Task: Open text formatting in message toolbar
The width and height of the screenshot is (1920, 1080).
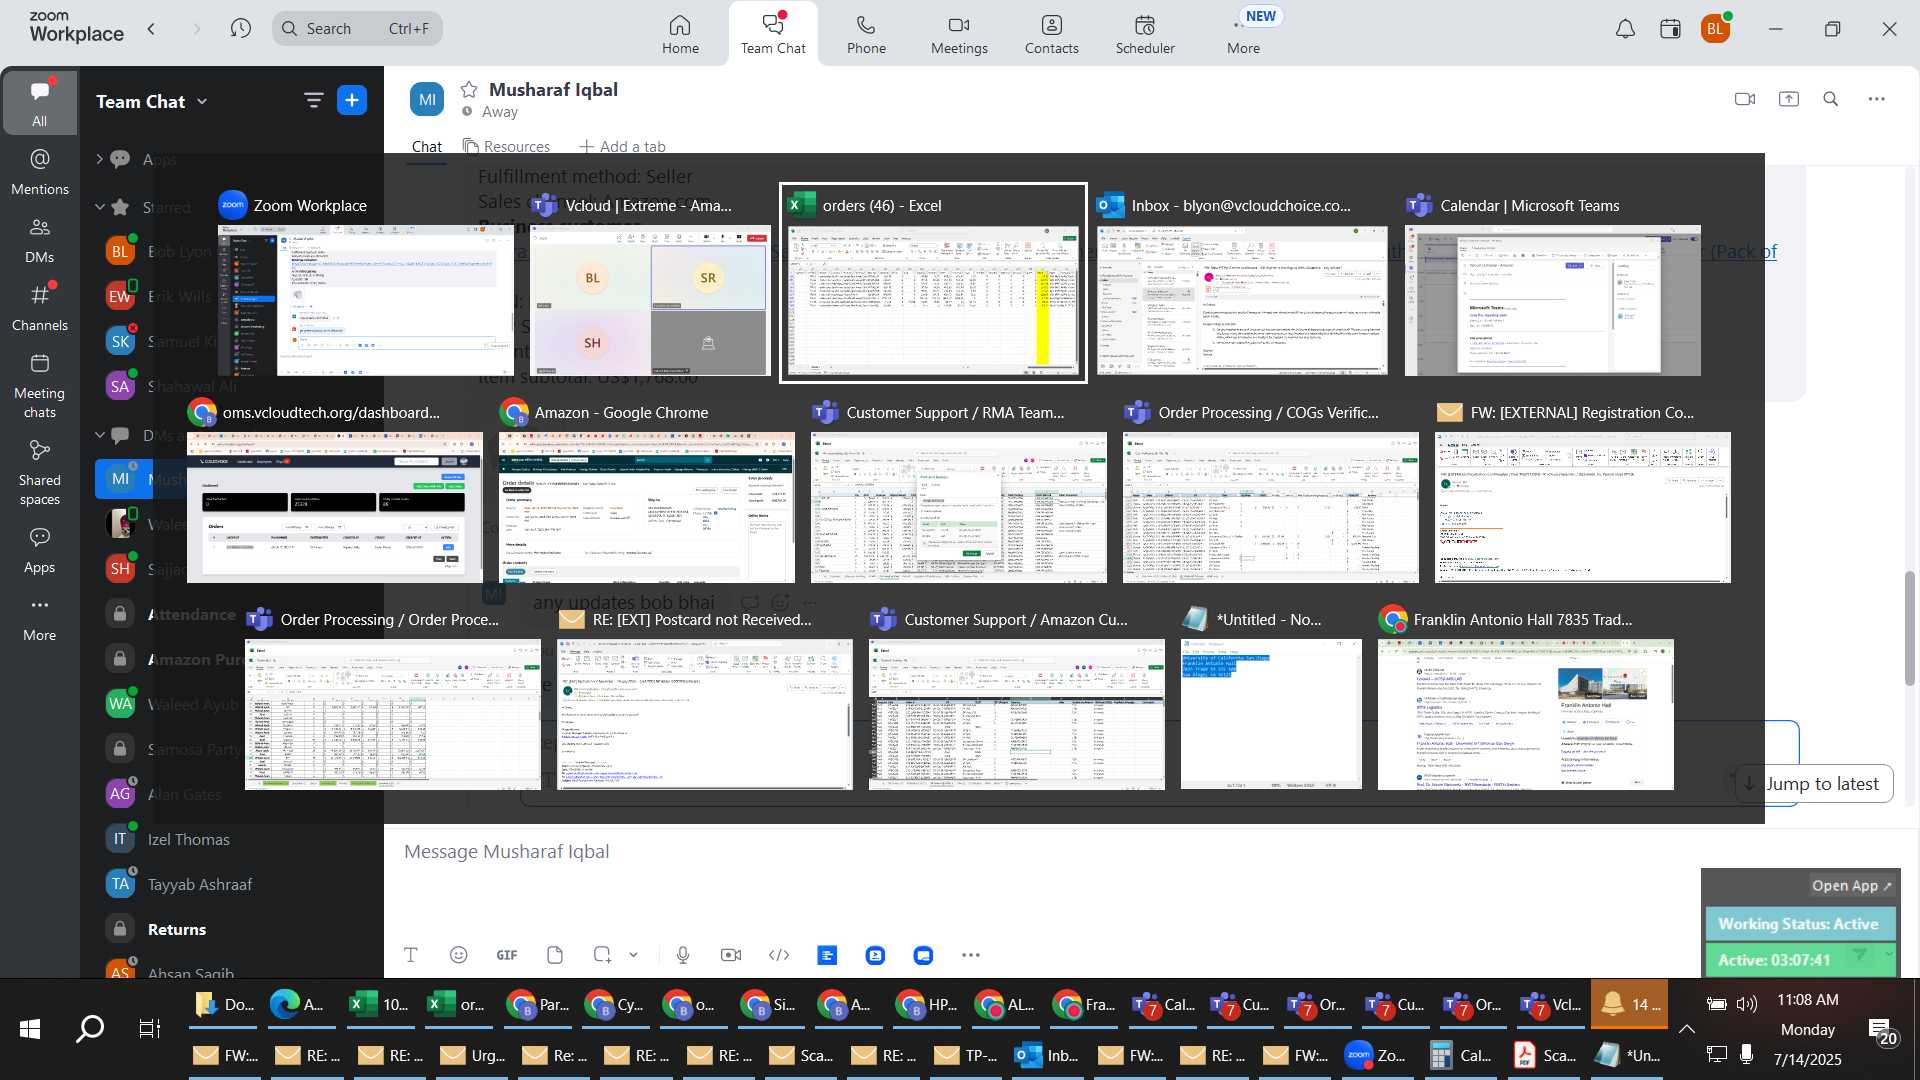Action: (410, 955)
